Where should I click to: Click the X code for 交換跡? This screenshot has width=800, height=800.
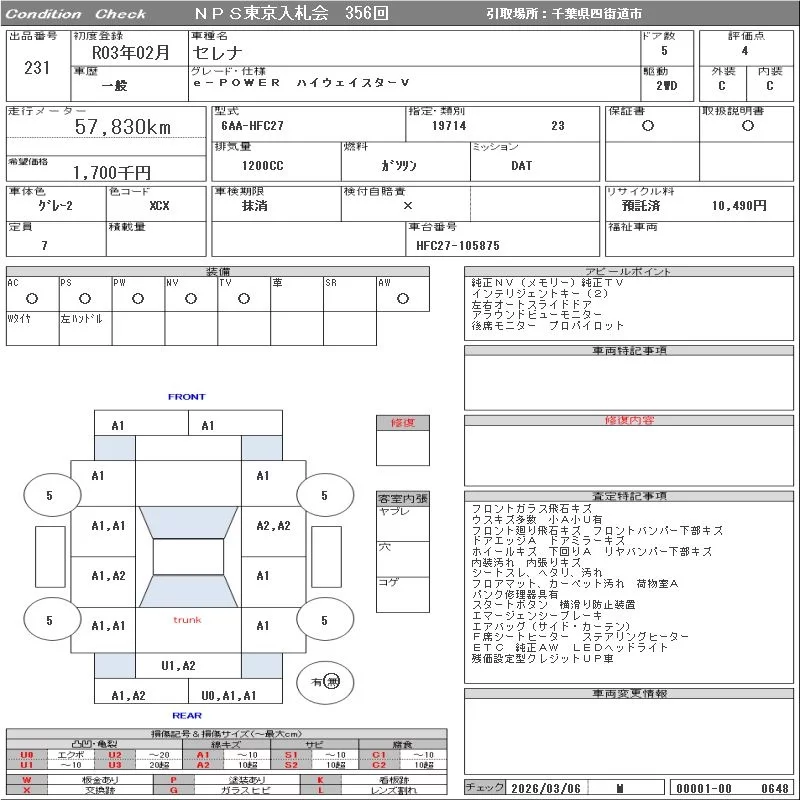pos(27,790)
